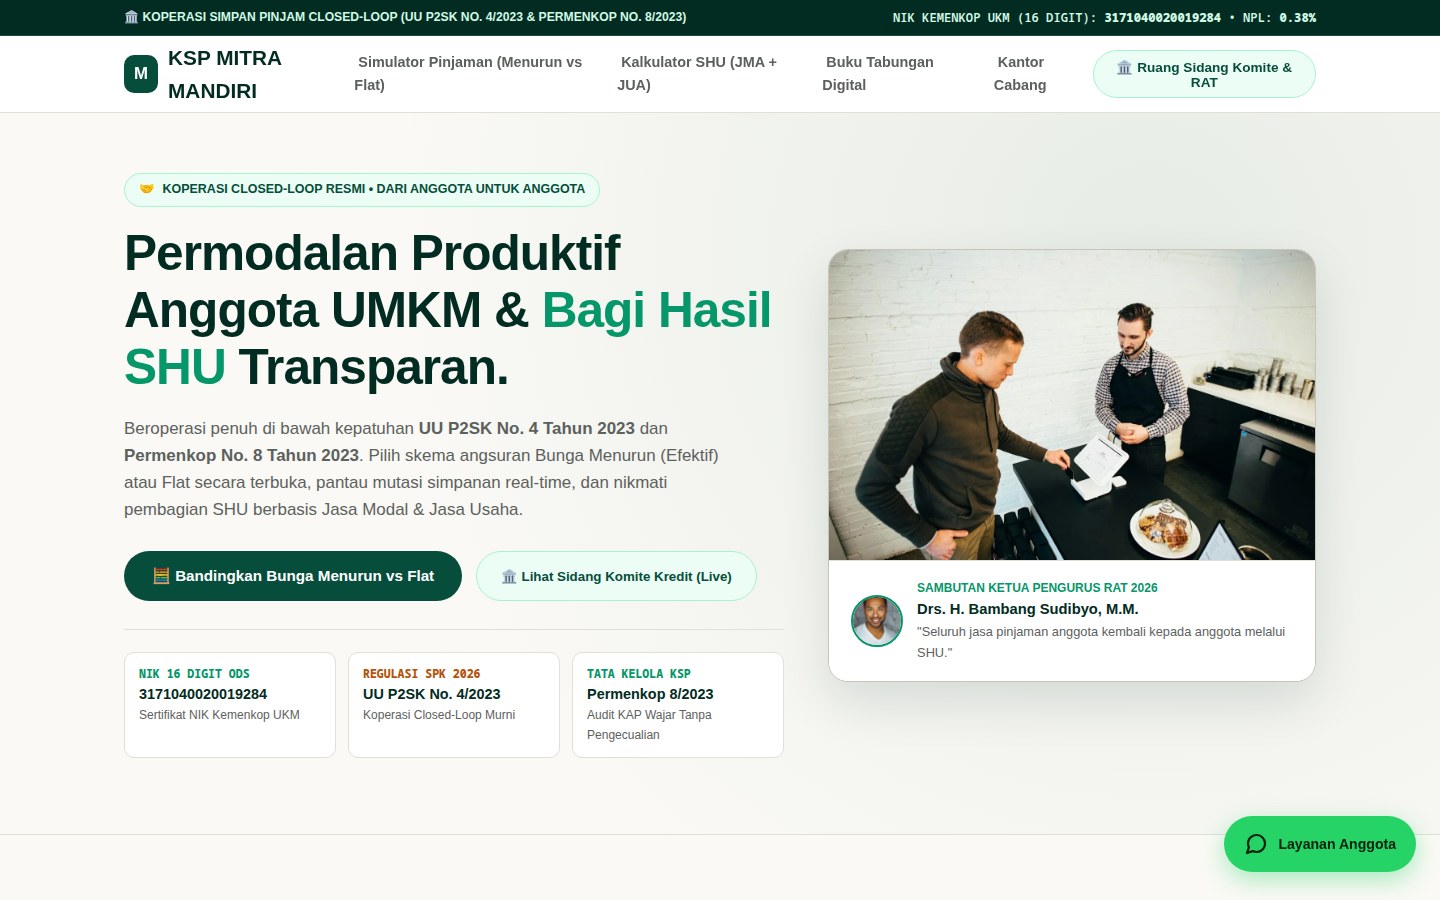Open the Layanan Anggota chat button
Image resolution: width=1440 pixels, height=900 pixels.
point(1320,844)
